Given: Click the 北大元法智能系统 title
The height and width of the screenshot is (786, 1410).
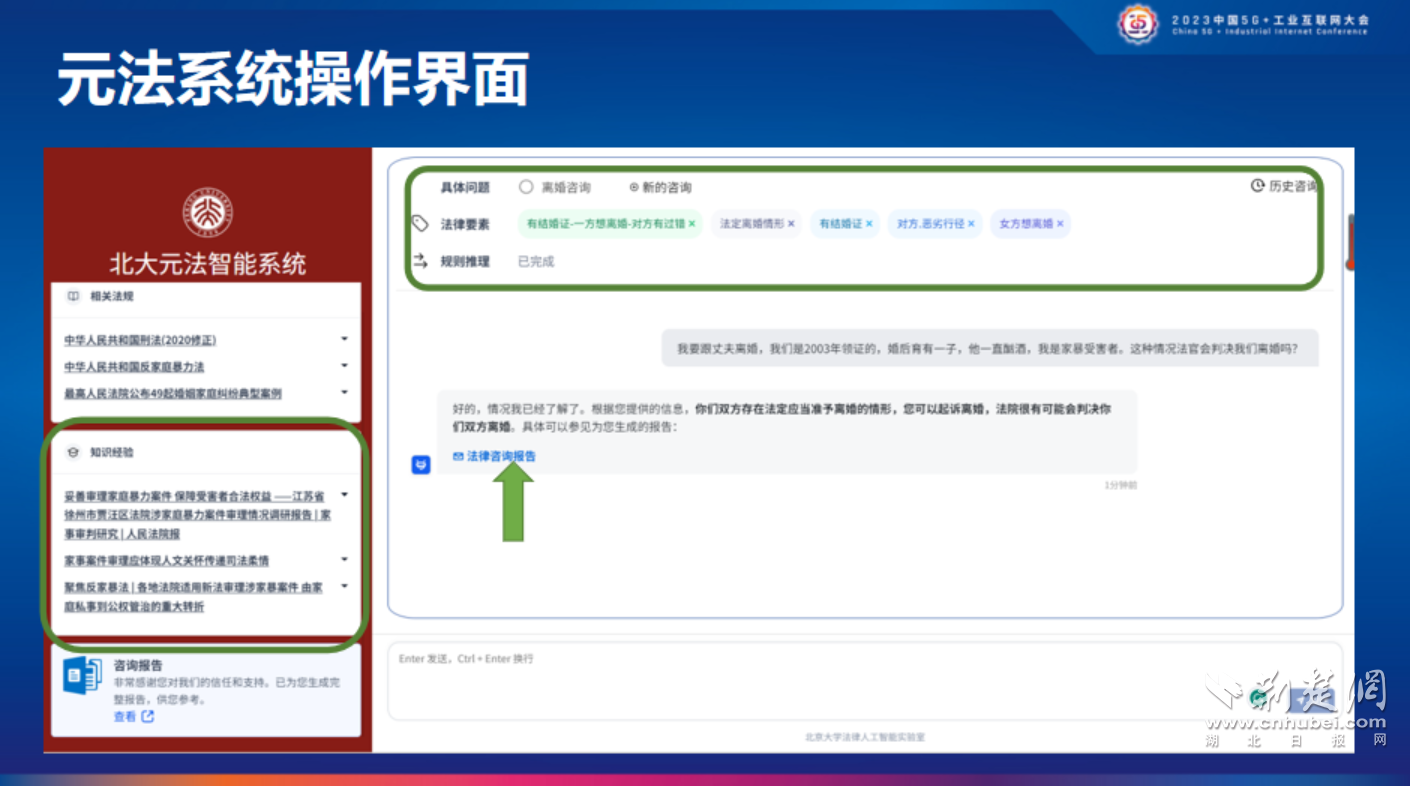Looking at the screenshot, I should [208, 264].
